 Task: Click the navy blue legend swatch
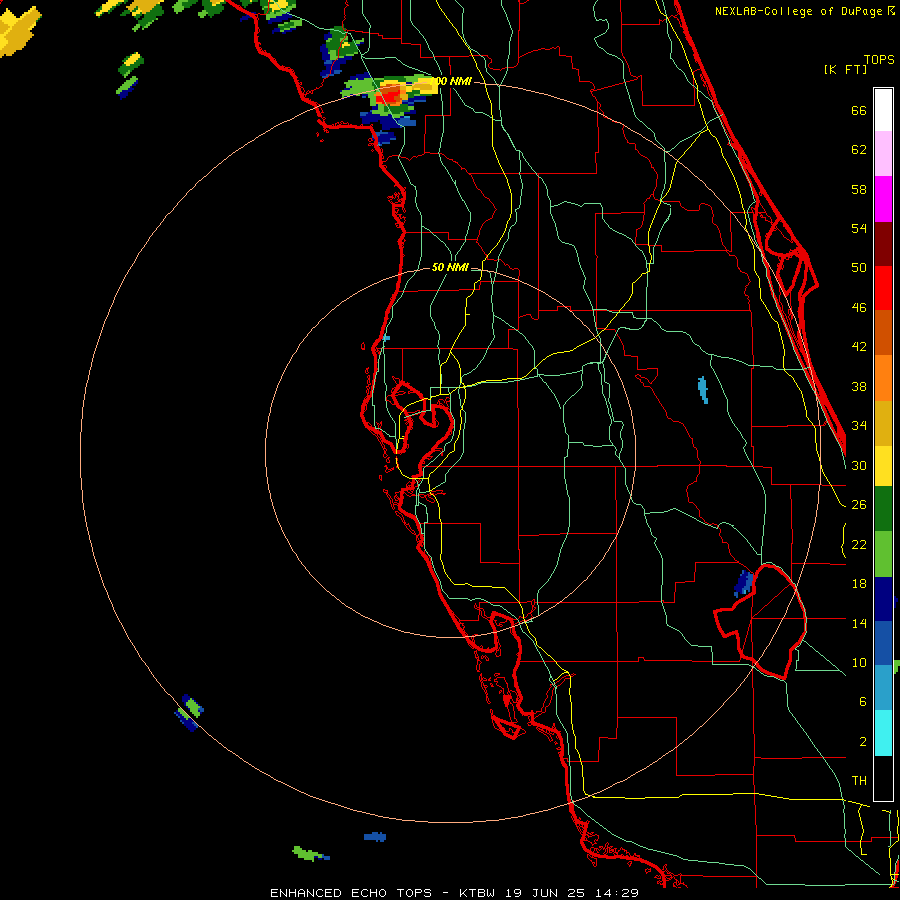click(x=883, y=599)
